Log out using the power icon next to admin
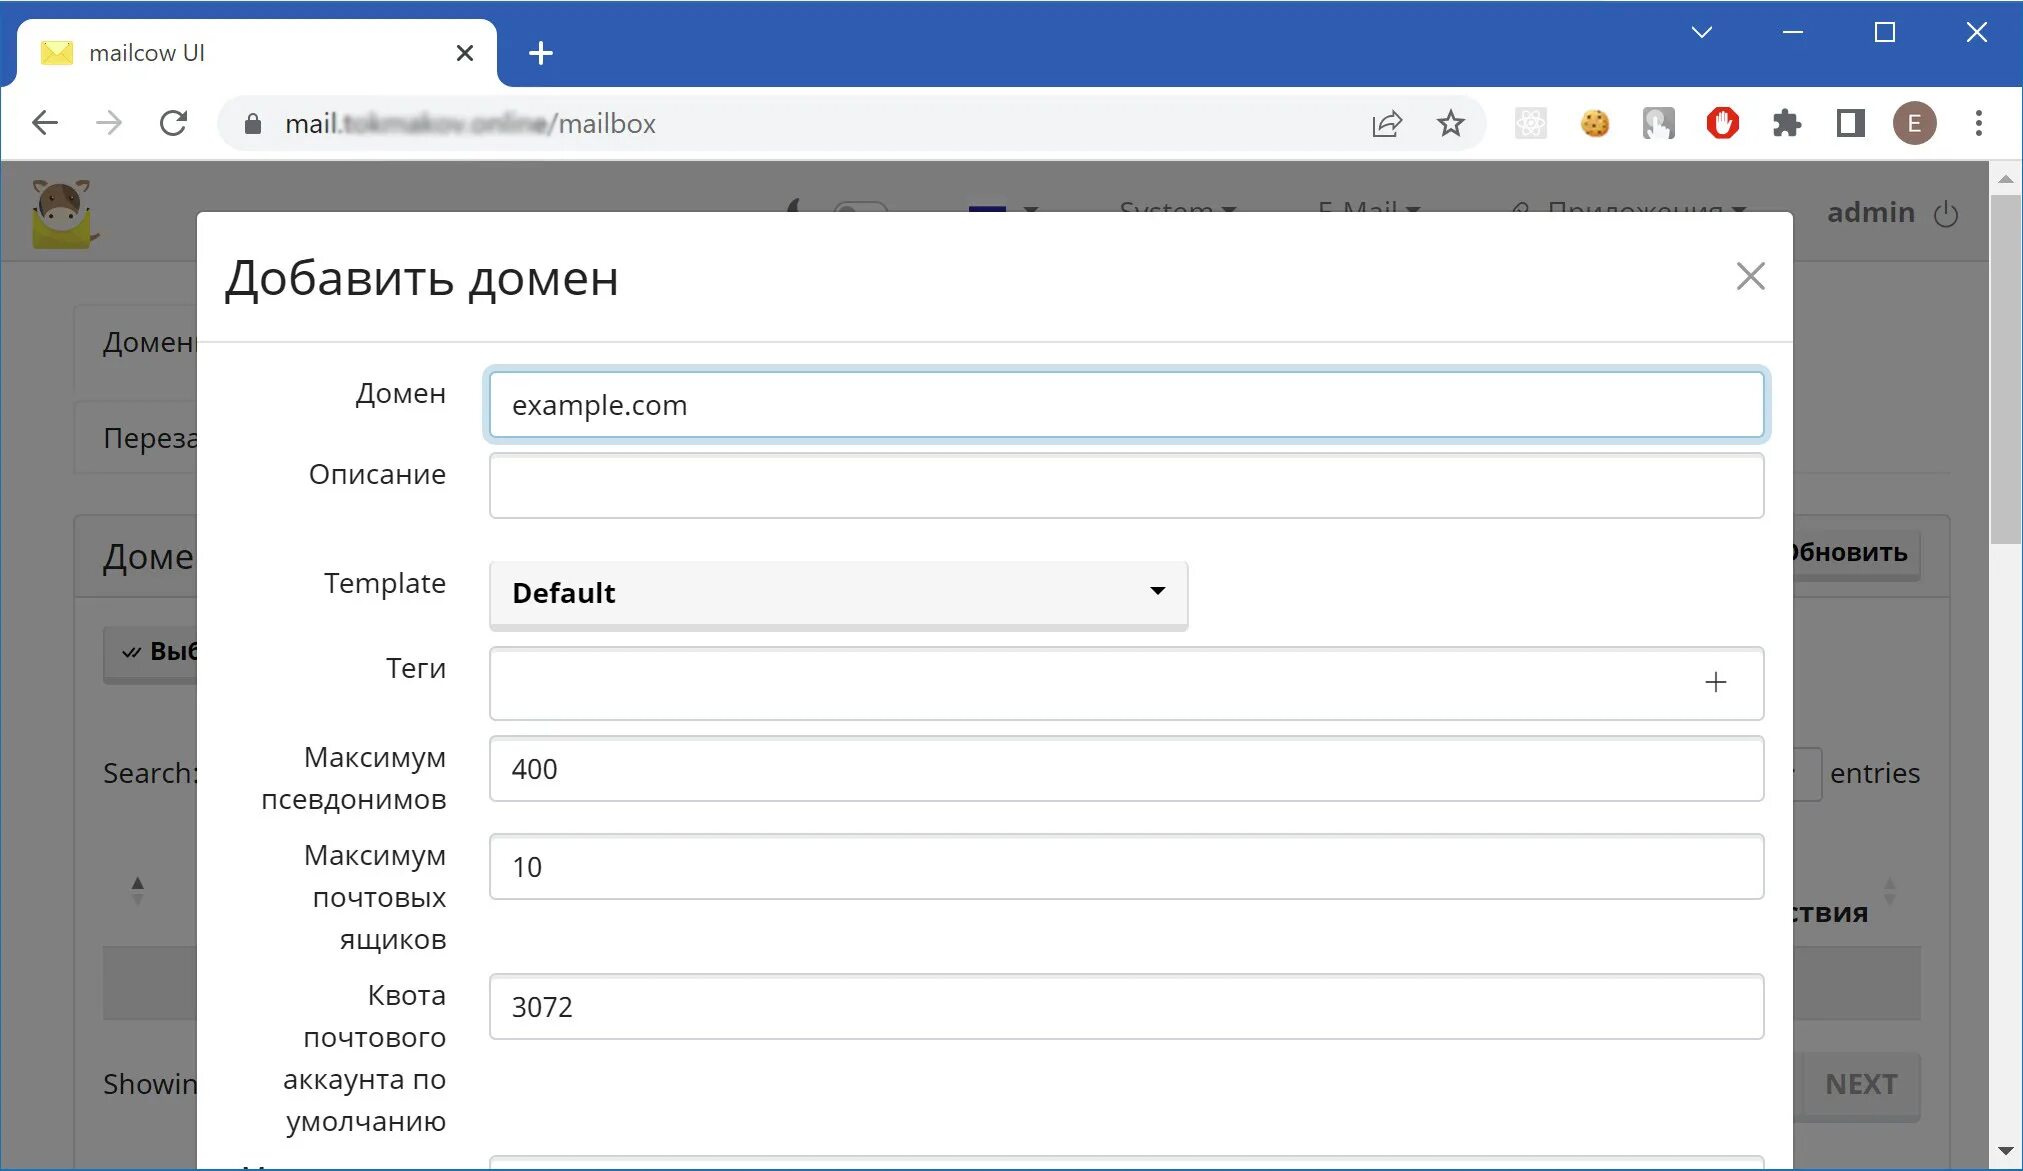Image resolution: width=2023 pixels, height=1171 pixels. coord(1945,214)
